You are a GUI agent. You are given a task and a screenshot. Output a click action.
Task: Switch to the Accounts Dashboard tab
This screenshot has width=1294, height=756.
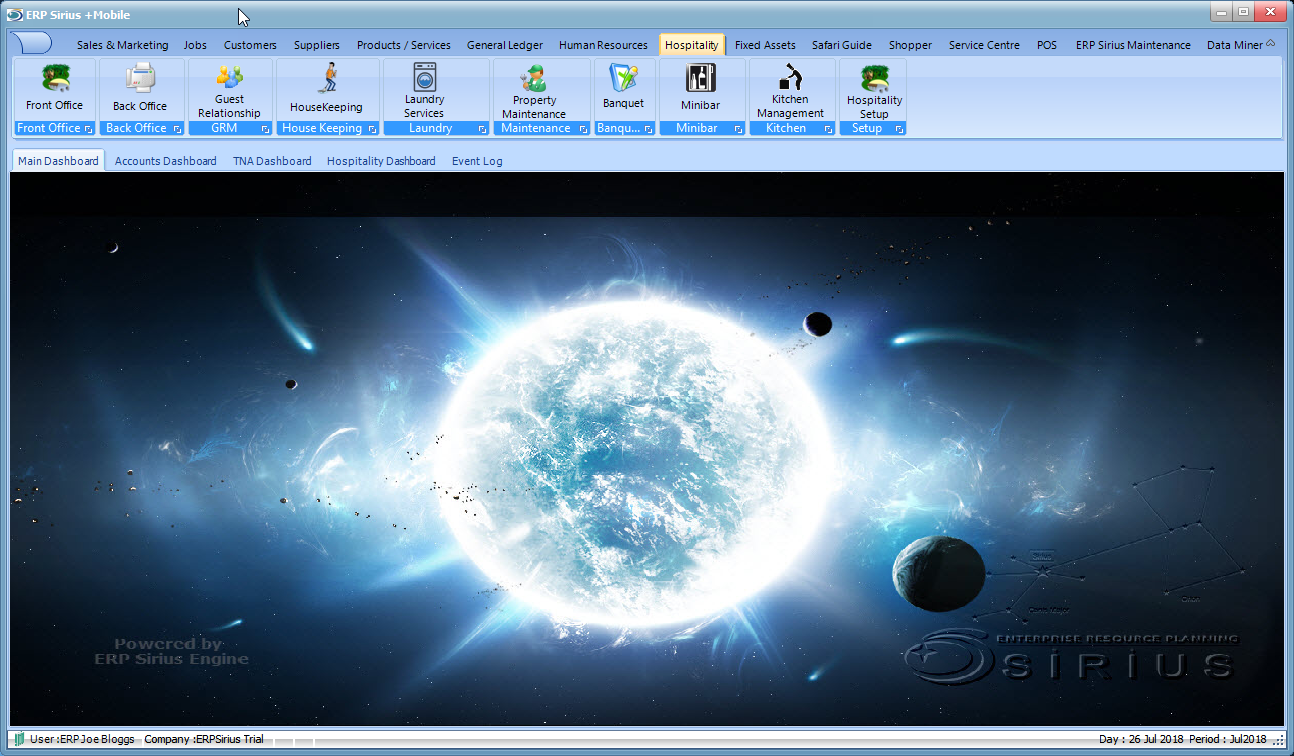click(166, 161)
